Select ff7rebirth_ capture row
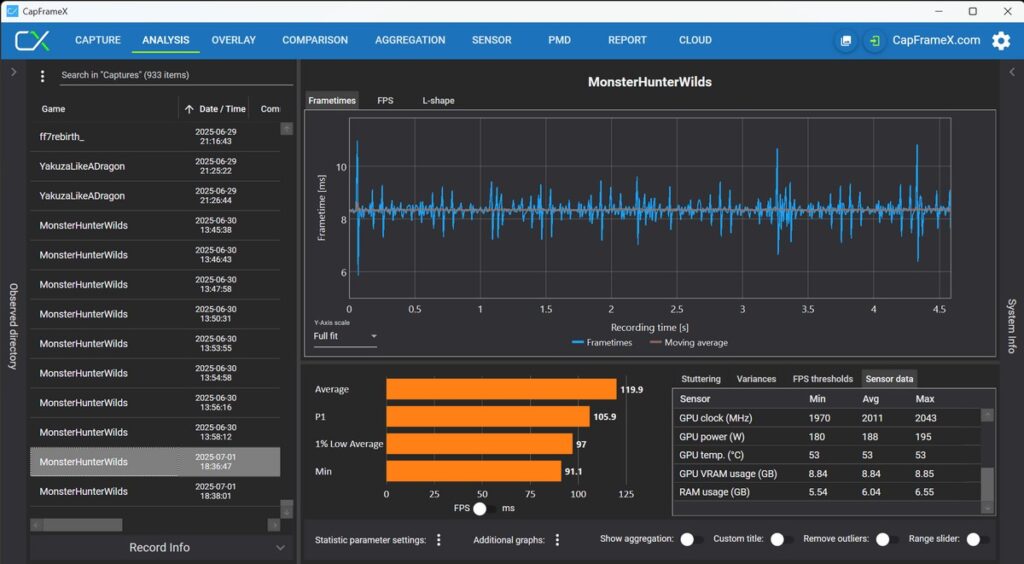Screen dimensions: 1024x564 [155, 136]
